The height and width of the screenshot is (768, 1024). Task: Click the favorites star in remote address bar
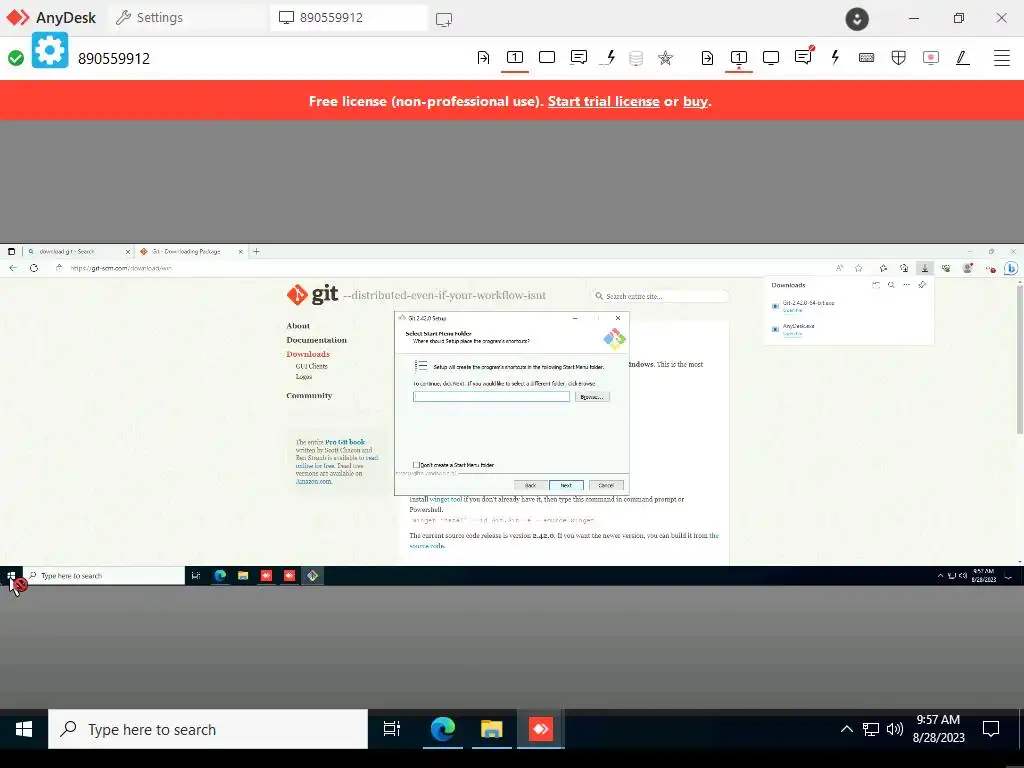[x=859, y=268]
